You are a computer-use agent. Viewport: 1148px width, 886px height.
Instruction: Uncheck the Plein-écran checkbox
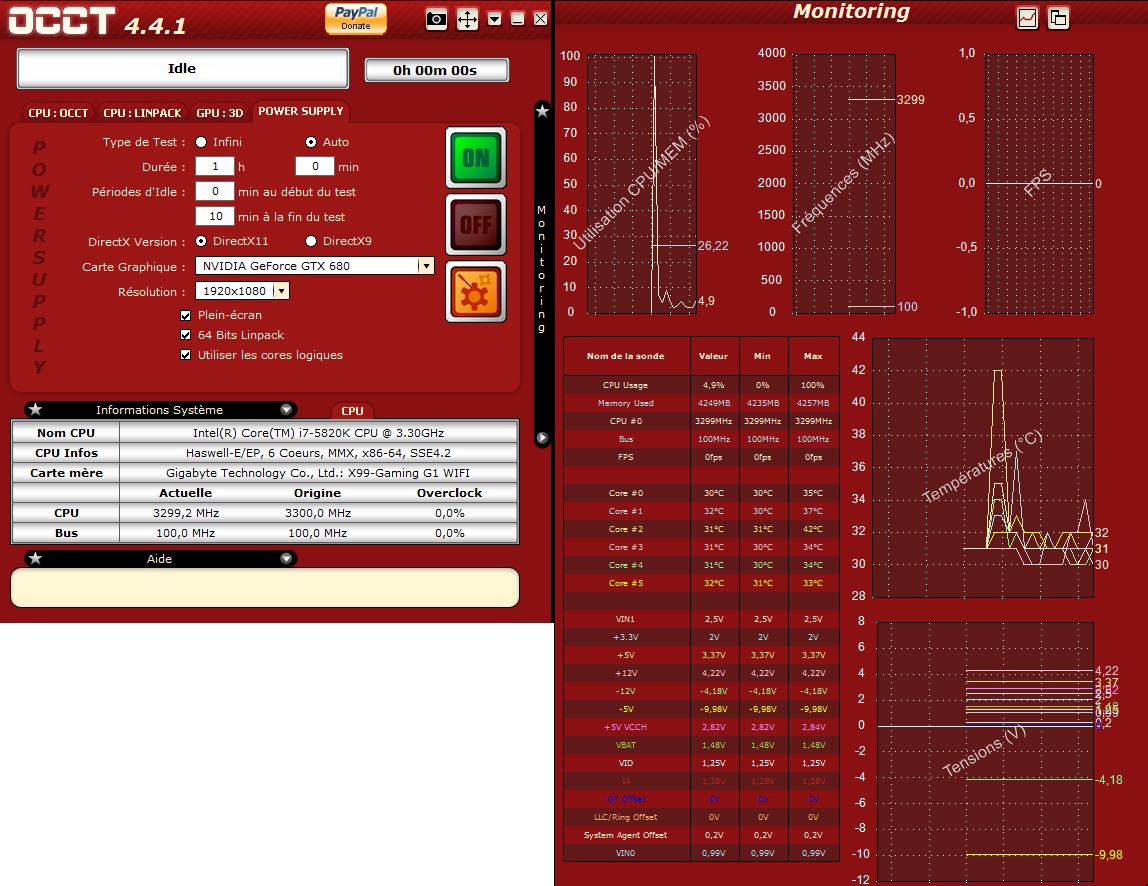[x=185, y=315]
